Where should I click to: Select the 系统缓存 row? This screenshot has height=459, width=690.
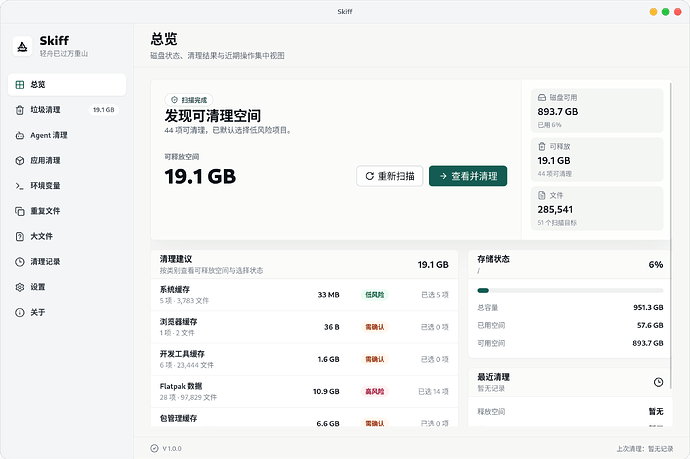[304, 295]
